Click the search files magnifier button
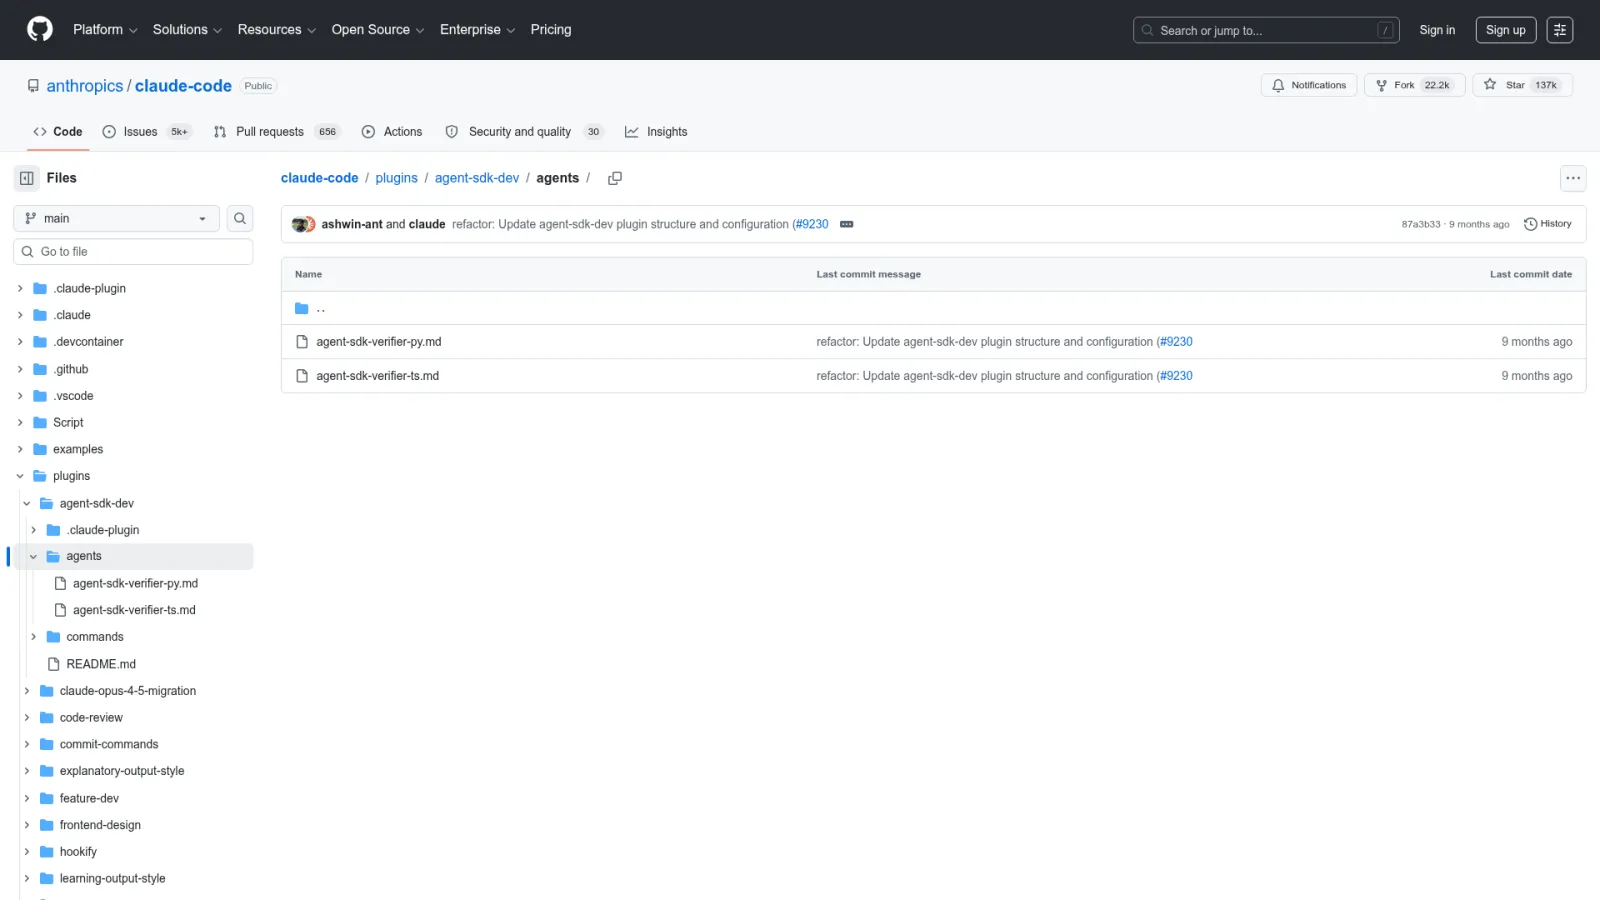The image size is (1600, 900). tap(240, 218)
